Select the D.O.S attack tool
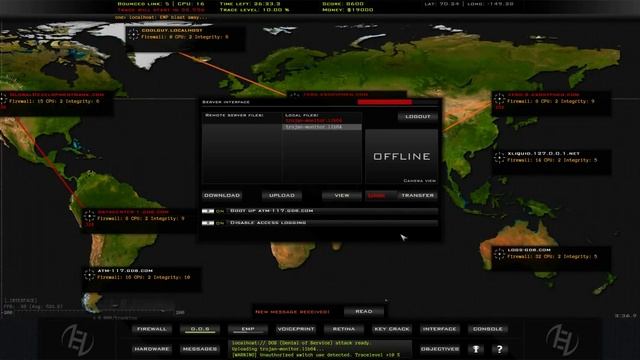This screenshot has width=640, height=360. click(200, 329)
